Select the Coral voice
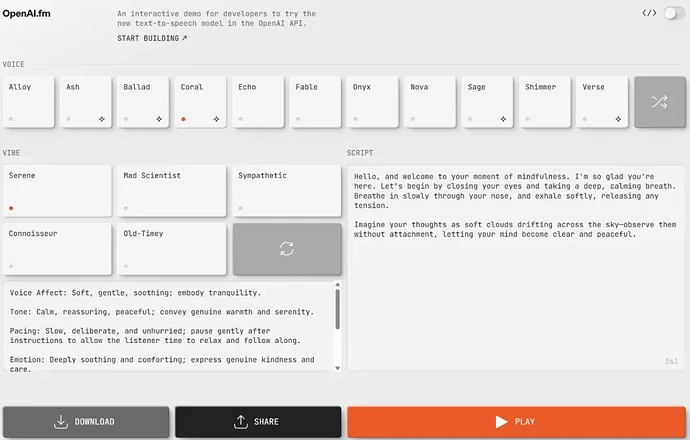Image resolution: width=690 pixels, height=440 pixels. [x=200, y=102]
